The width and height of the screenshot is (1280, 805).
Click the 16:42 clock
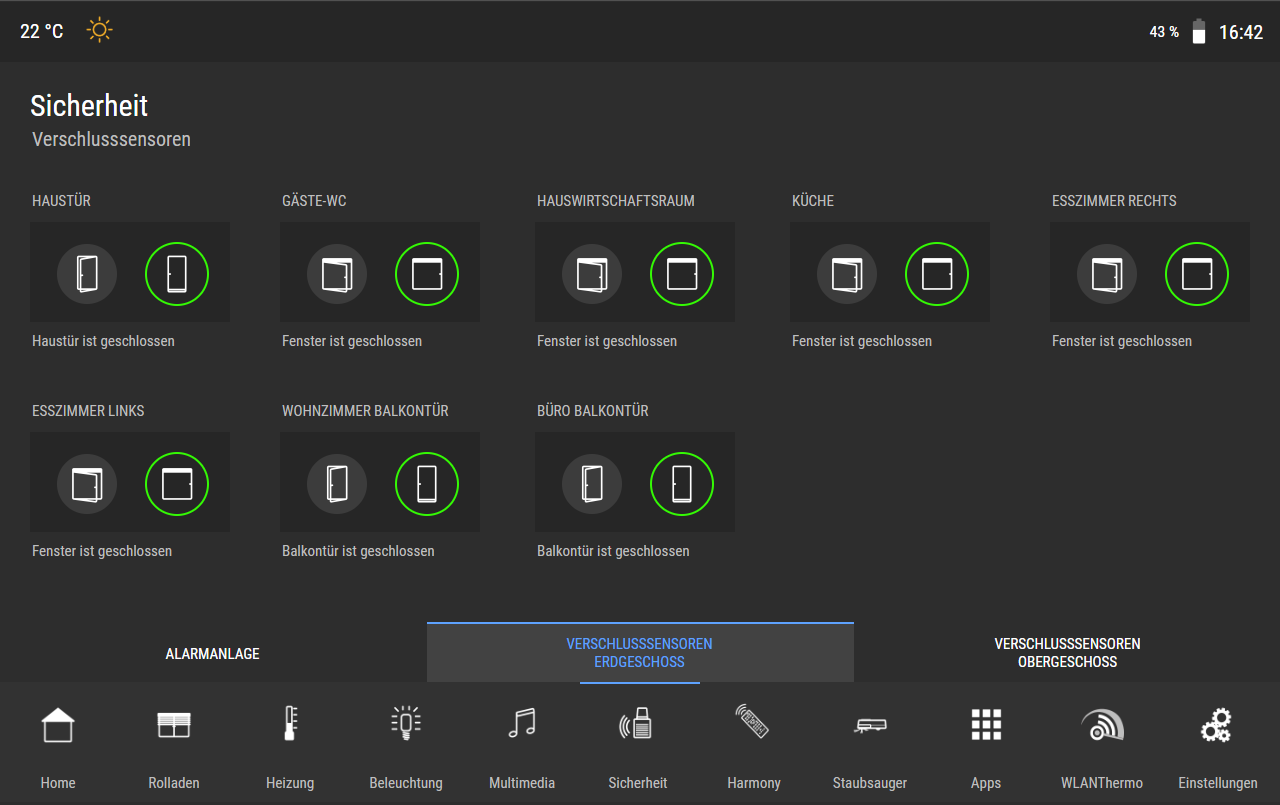click(1241, 32)
